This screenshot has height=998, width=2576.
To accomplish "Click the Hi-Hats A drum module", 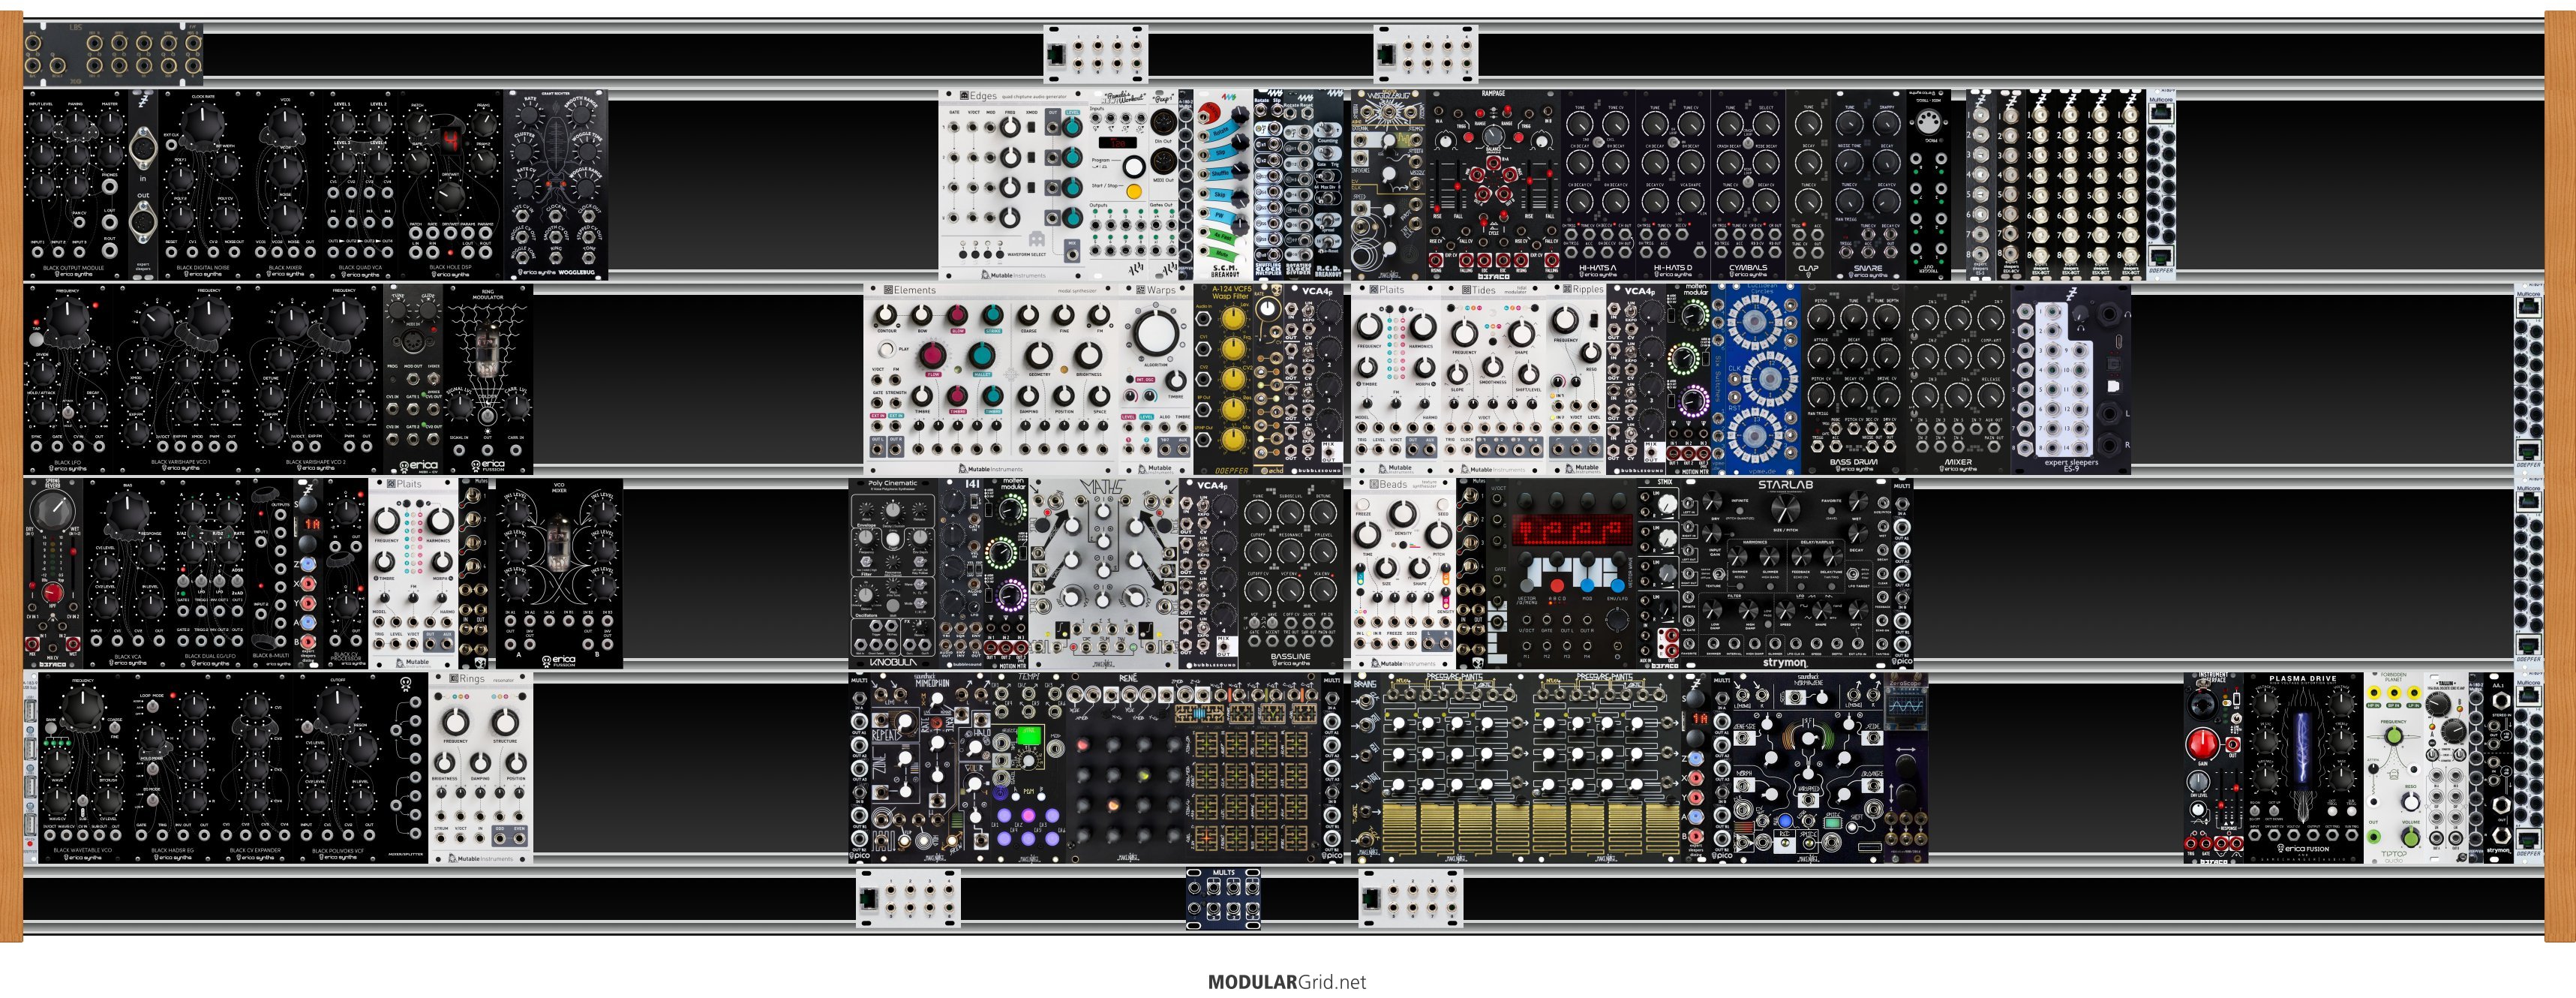I will pyautogui.click(x=1598, y=185).
